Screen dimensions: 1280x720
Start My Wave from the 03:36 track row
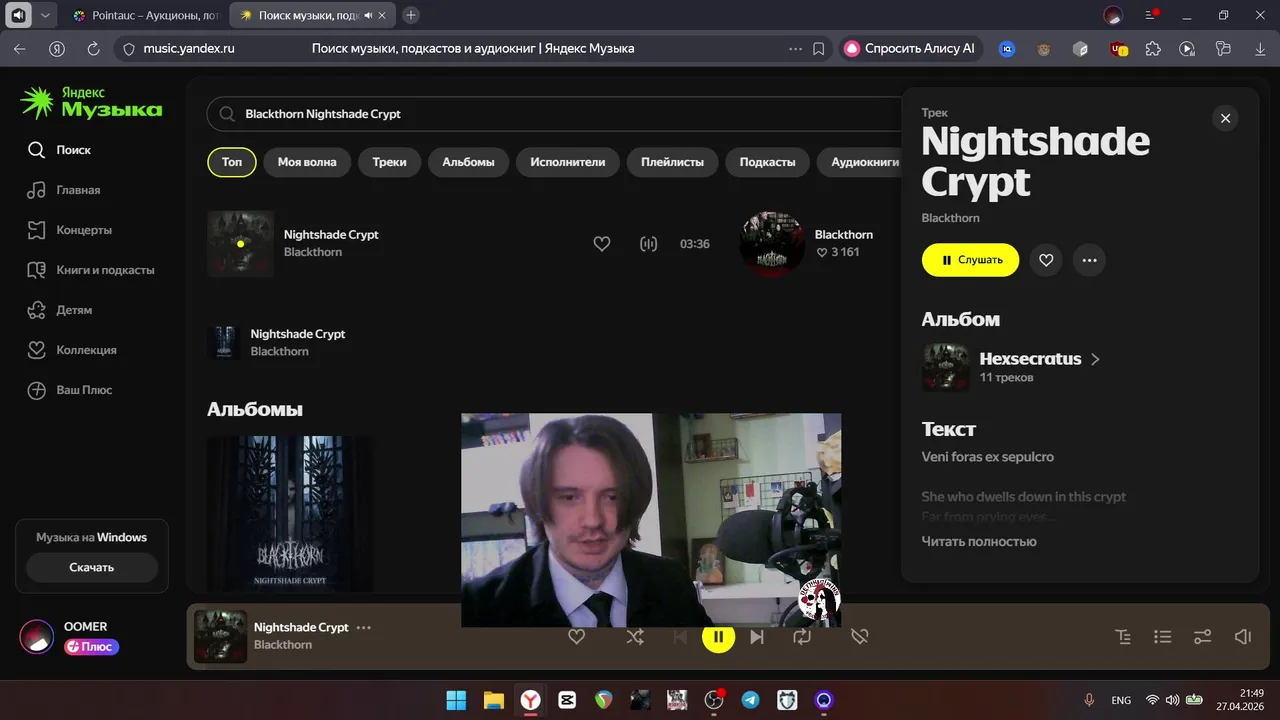point(649,243)
